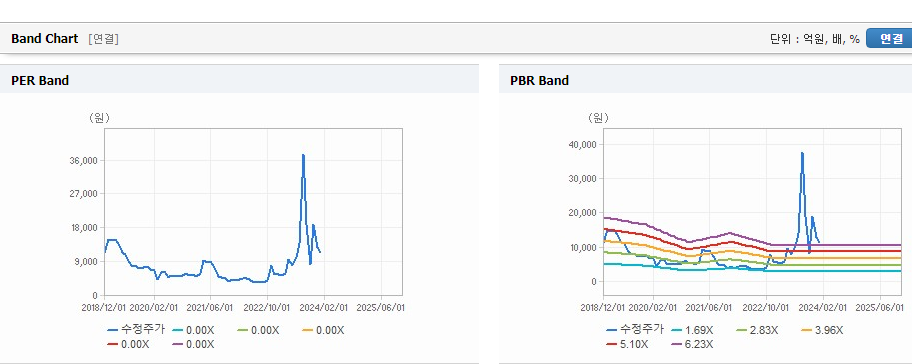Click the price peak in PBR Band chart
This screenshot has width=912, height=364.
pyautogui.click(x=802, y=153)
